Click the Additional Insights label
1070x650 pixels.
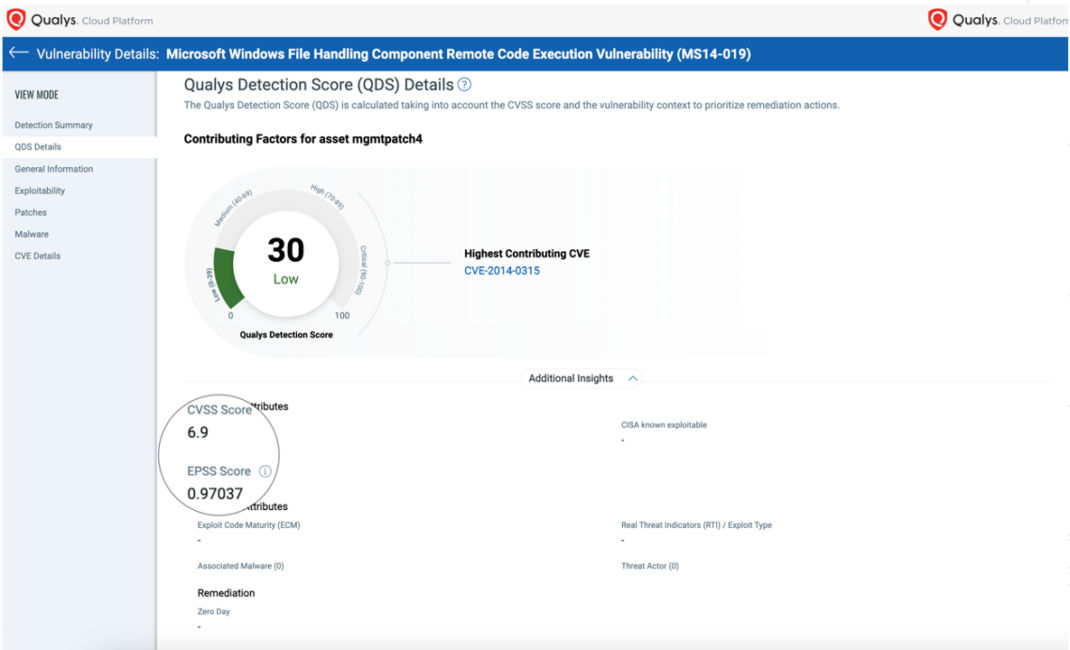click(573, 378)
